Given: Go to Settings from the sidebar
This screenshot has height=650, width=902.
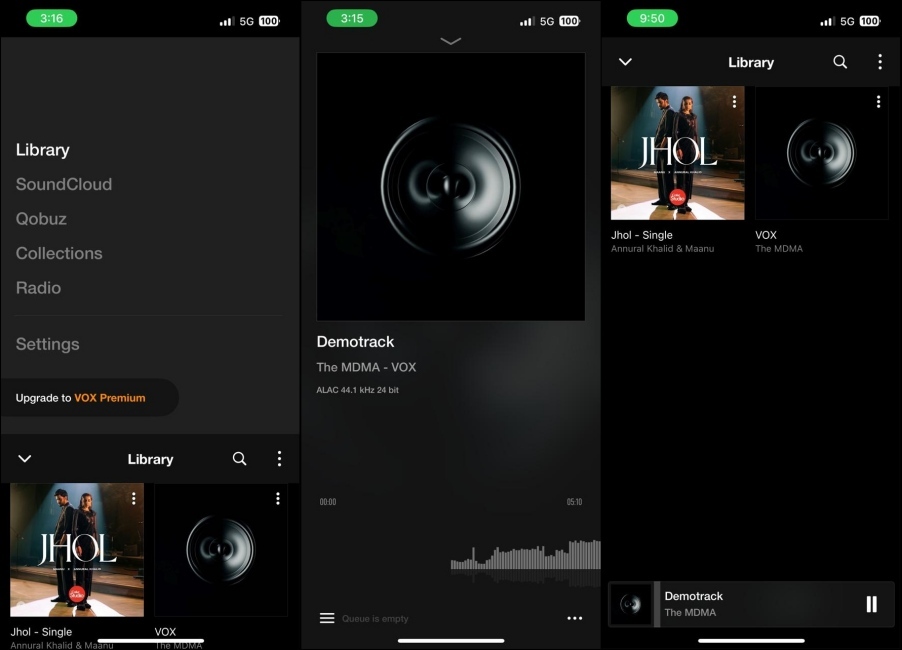Looking at the screenshot, I should [x=47, y=344].
